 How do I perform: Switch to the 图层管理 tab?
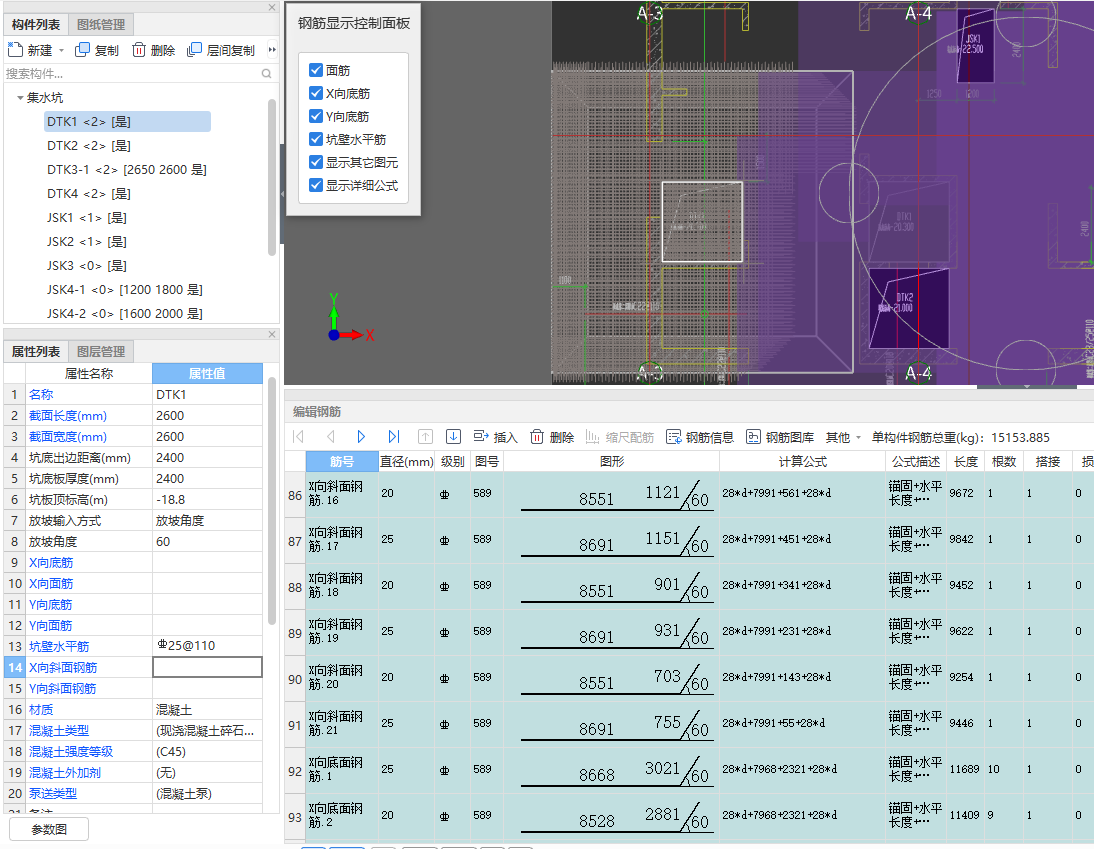101,352
